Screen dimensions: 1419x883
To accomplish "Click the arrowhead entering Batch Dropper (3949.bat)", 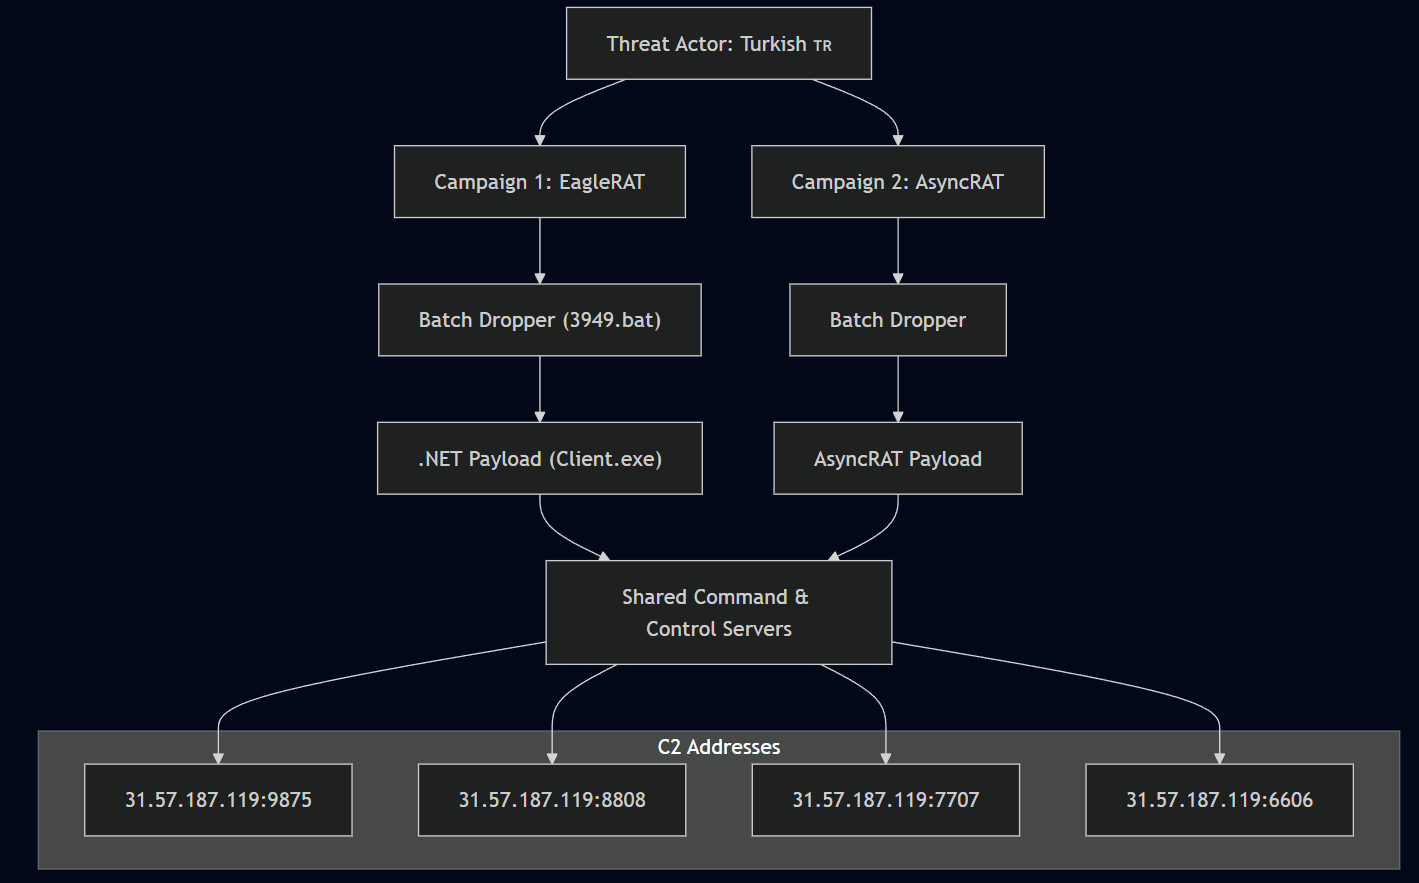I will tap(540, 277).
